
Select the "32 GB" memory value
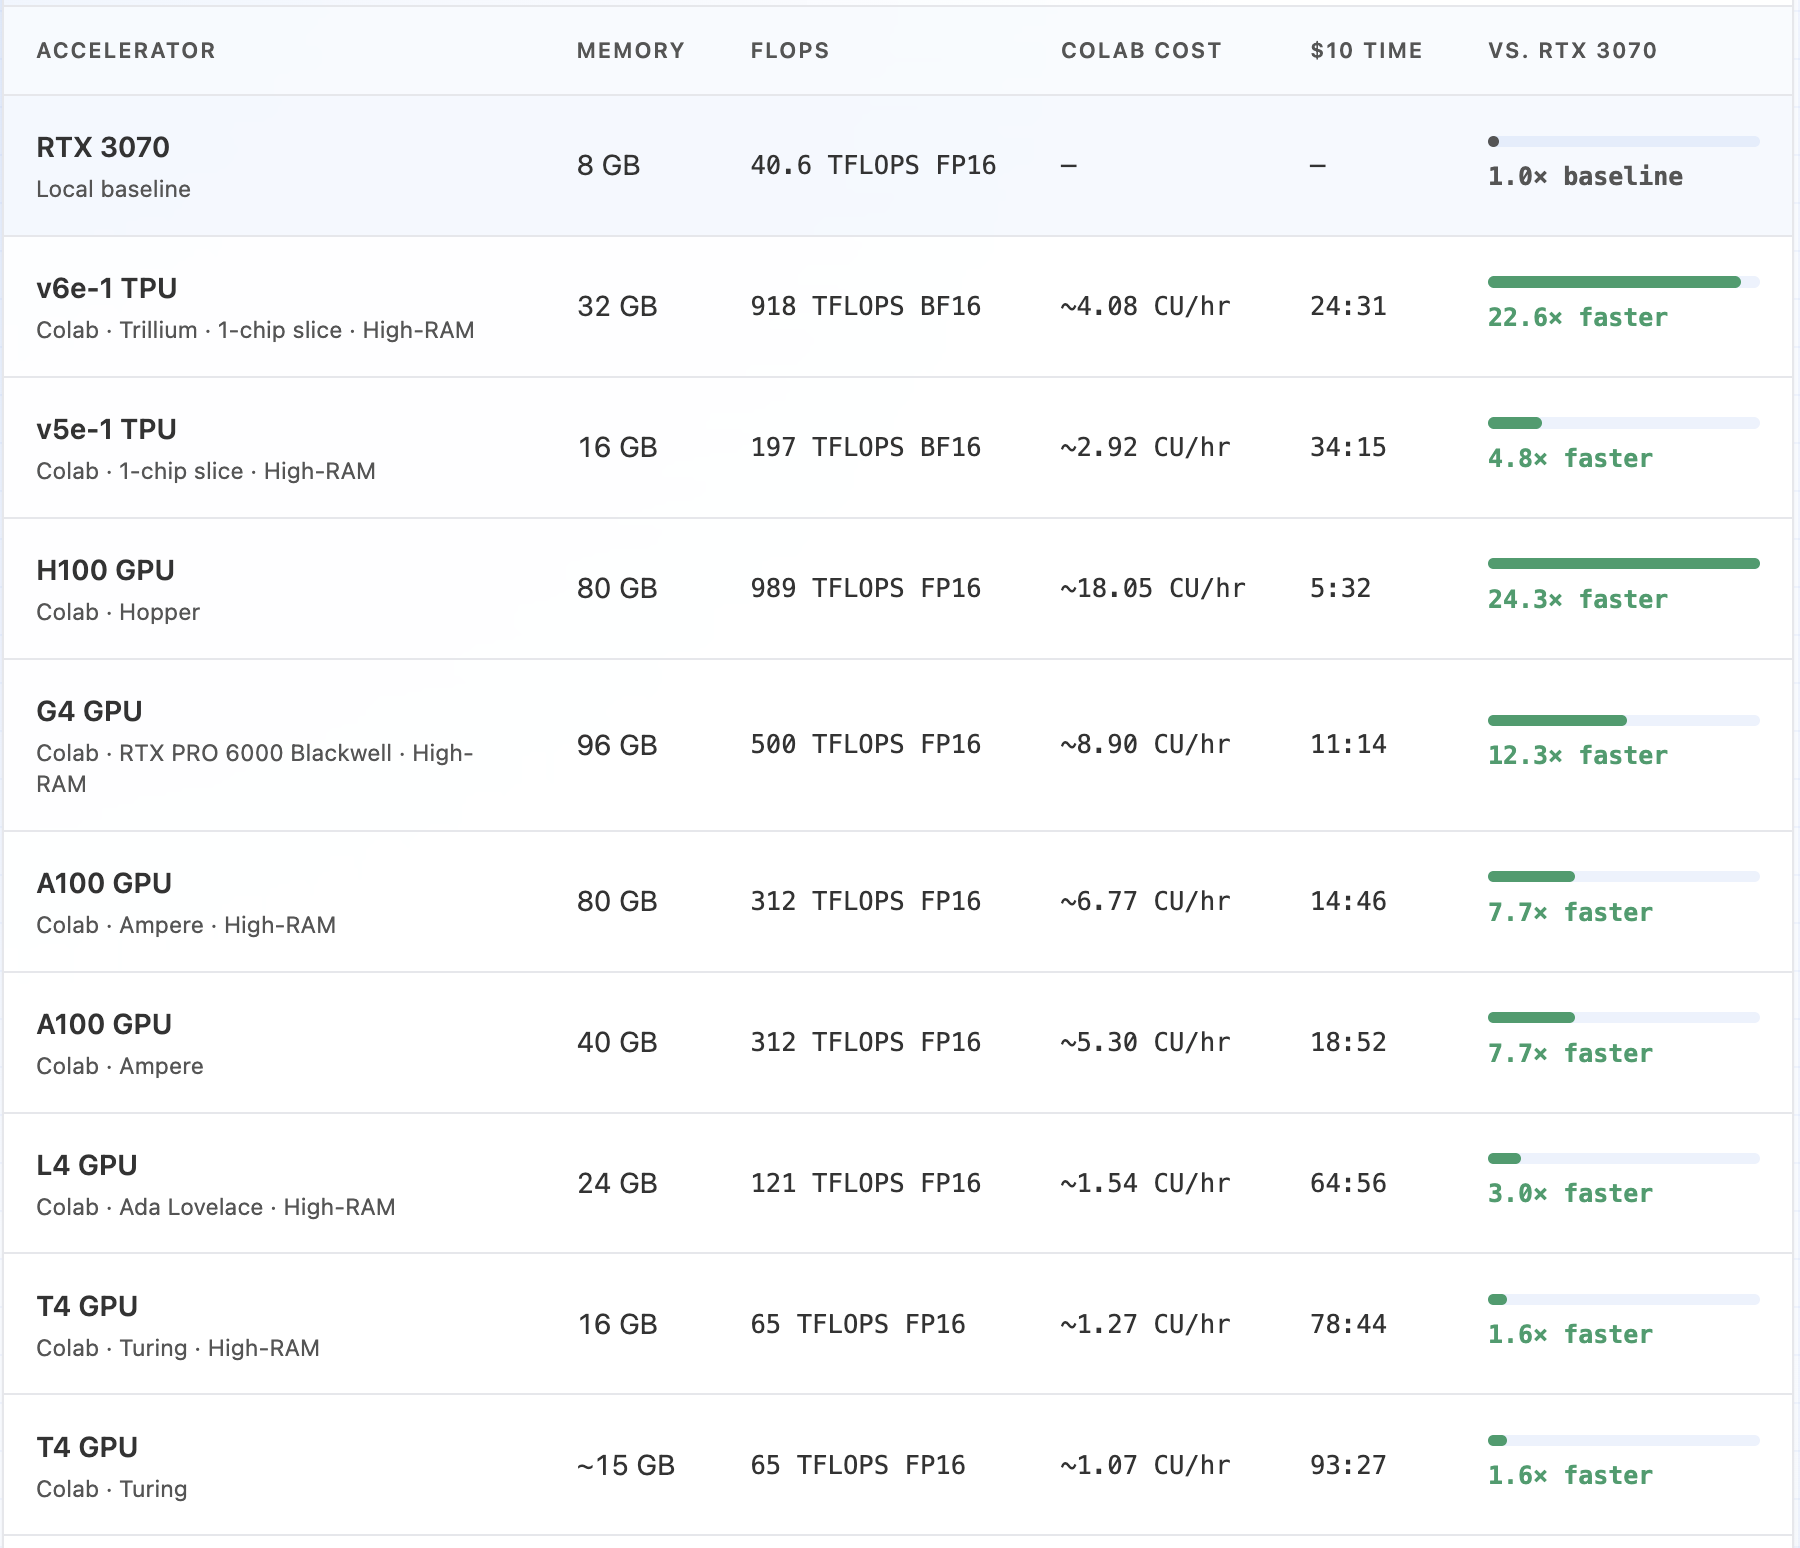(617, 306)
